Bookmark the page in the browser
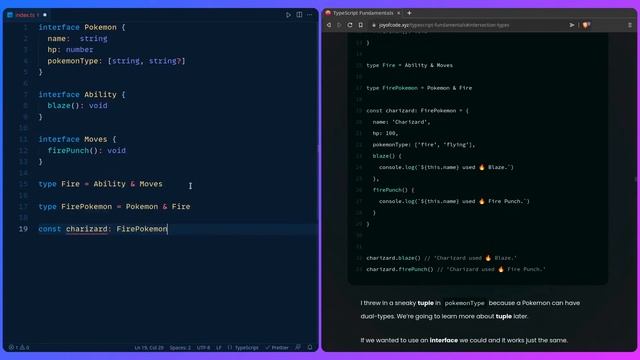This screenshot has width=640, height=360. click(x=361, y=25)
